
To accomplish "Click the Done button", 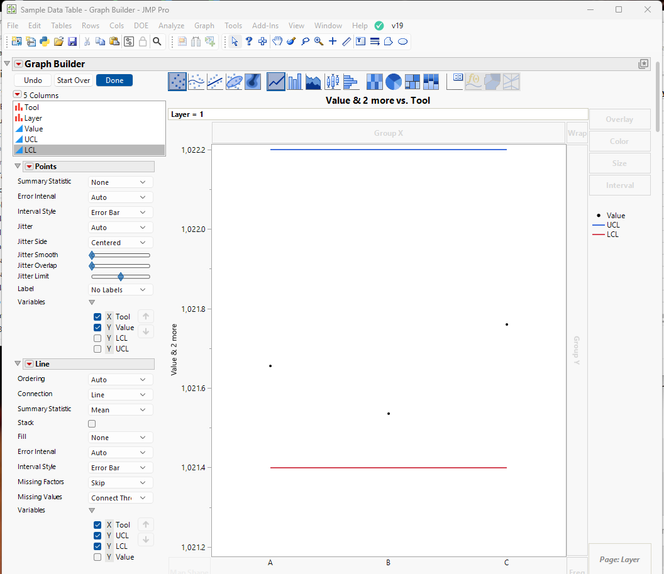I will point(114,80).
